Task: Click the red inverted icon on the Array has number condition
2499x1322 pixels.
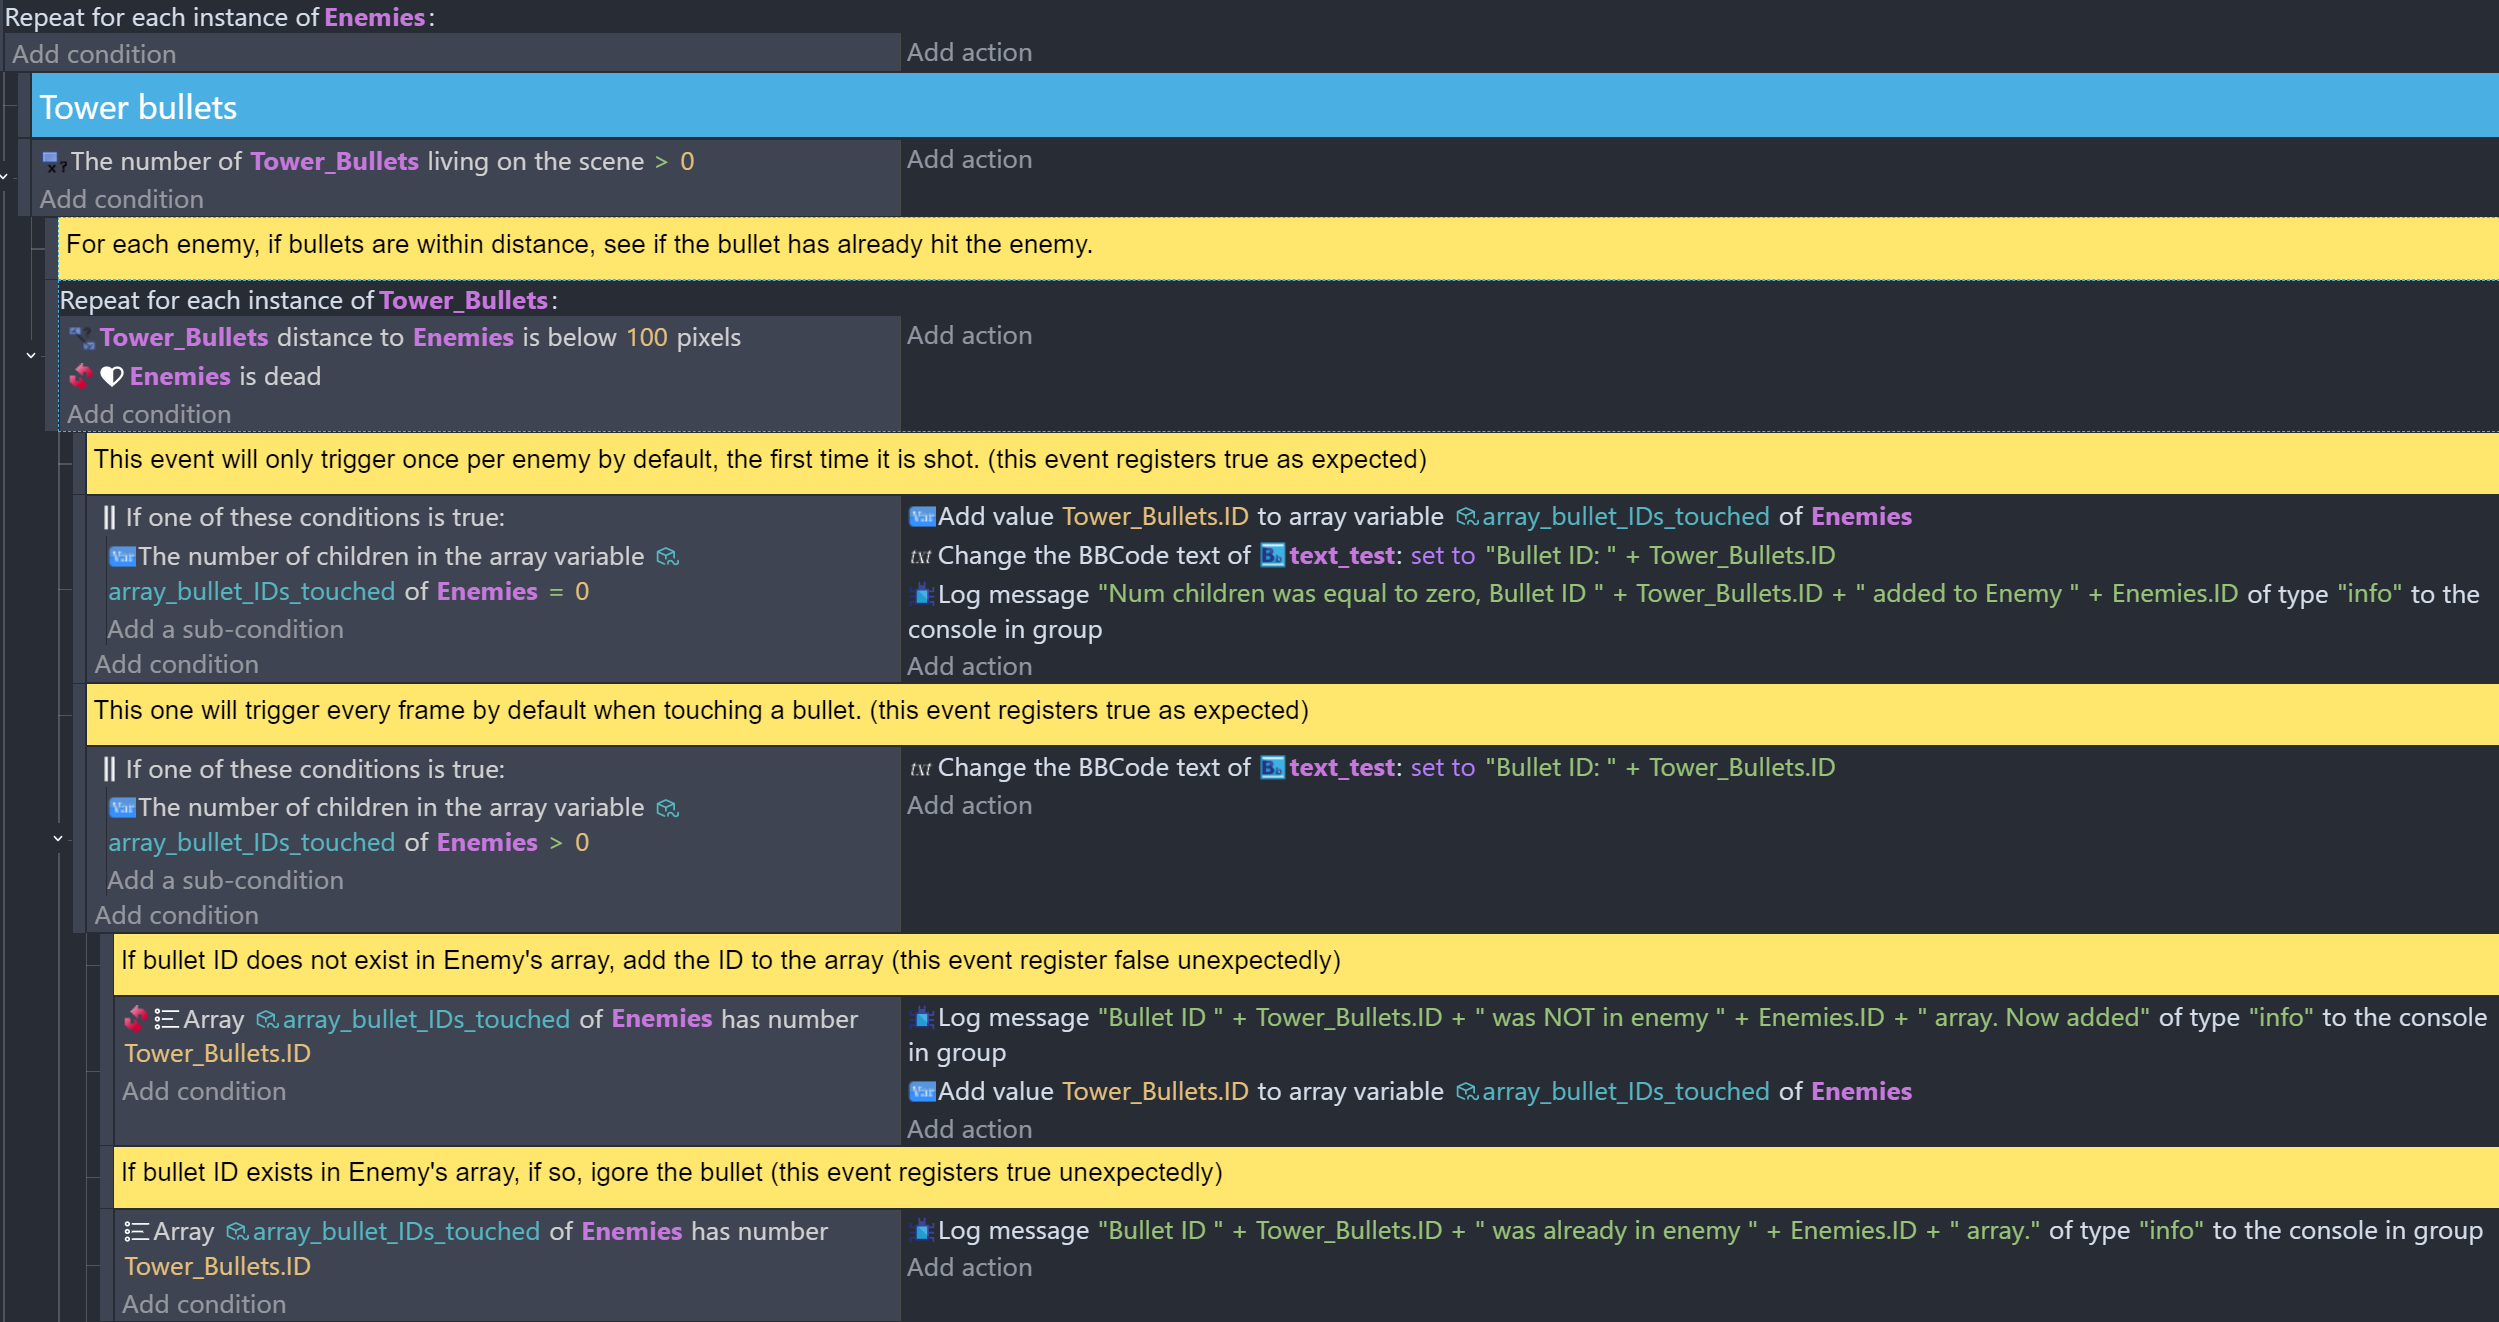Action: (135, 1019)
